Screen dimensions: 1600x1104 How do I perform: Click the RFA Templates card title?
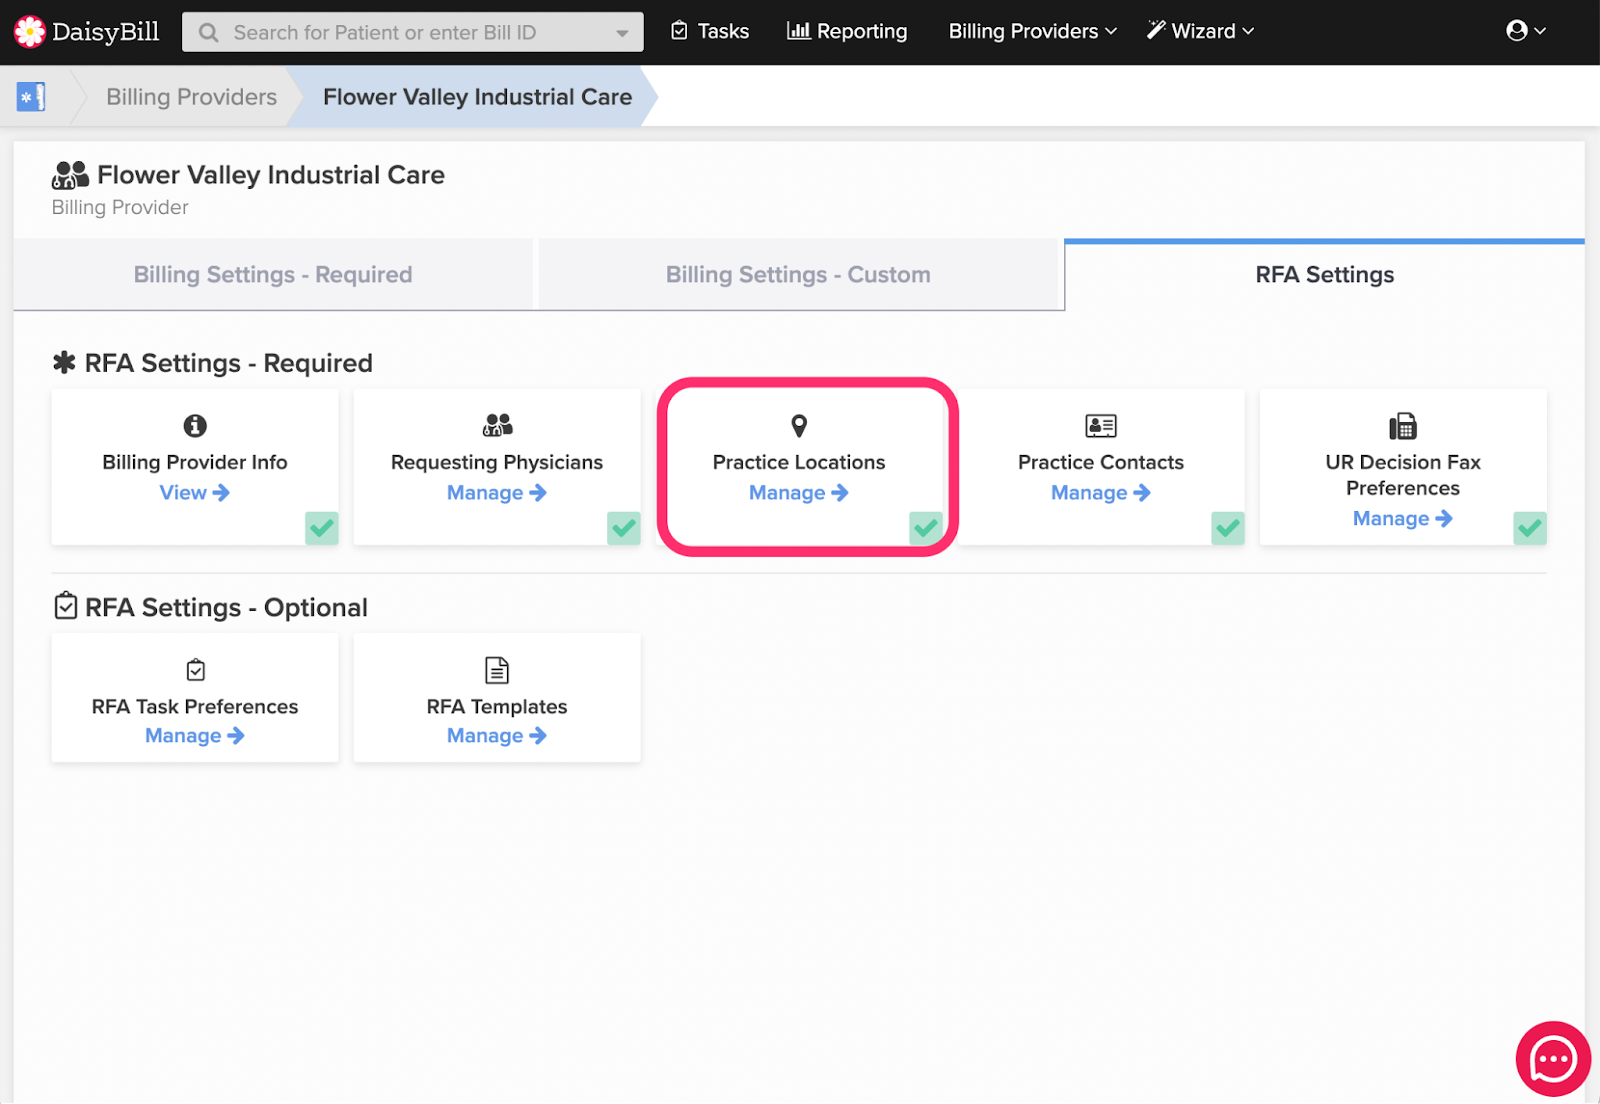coord(497,707)
